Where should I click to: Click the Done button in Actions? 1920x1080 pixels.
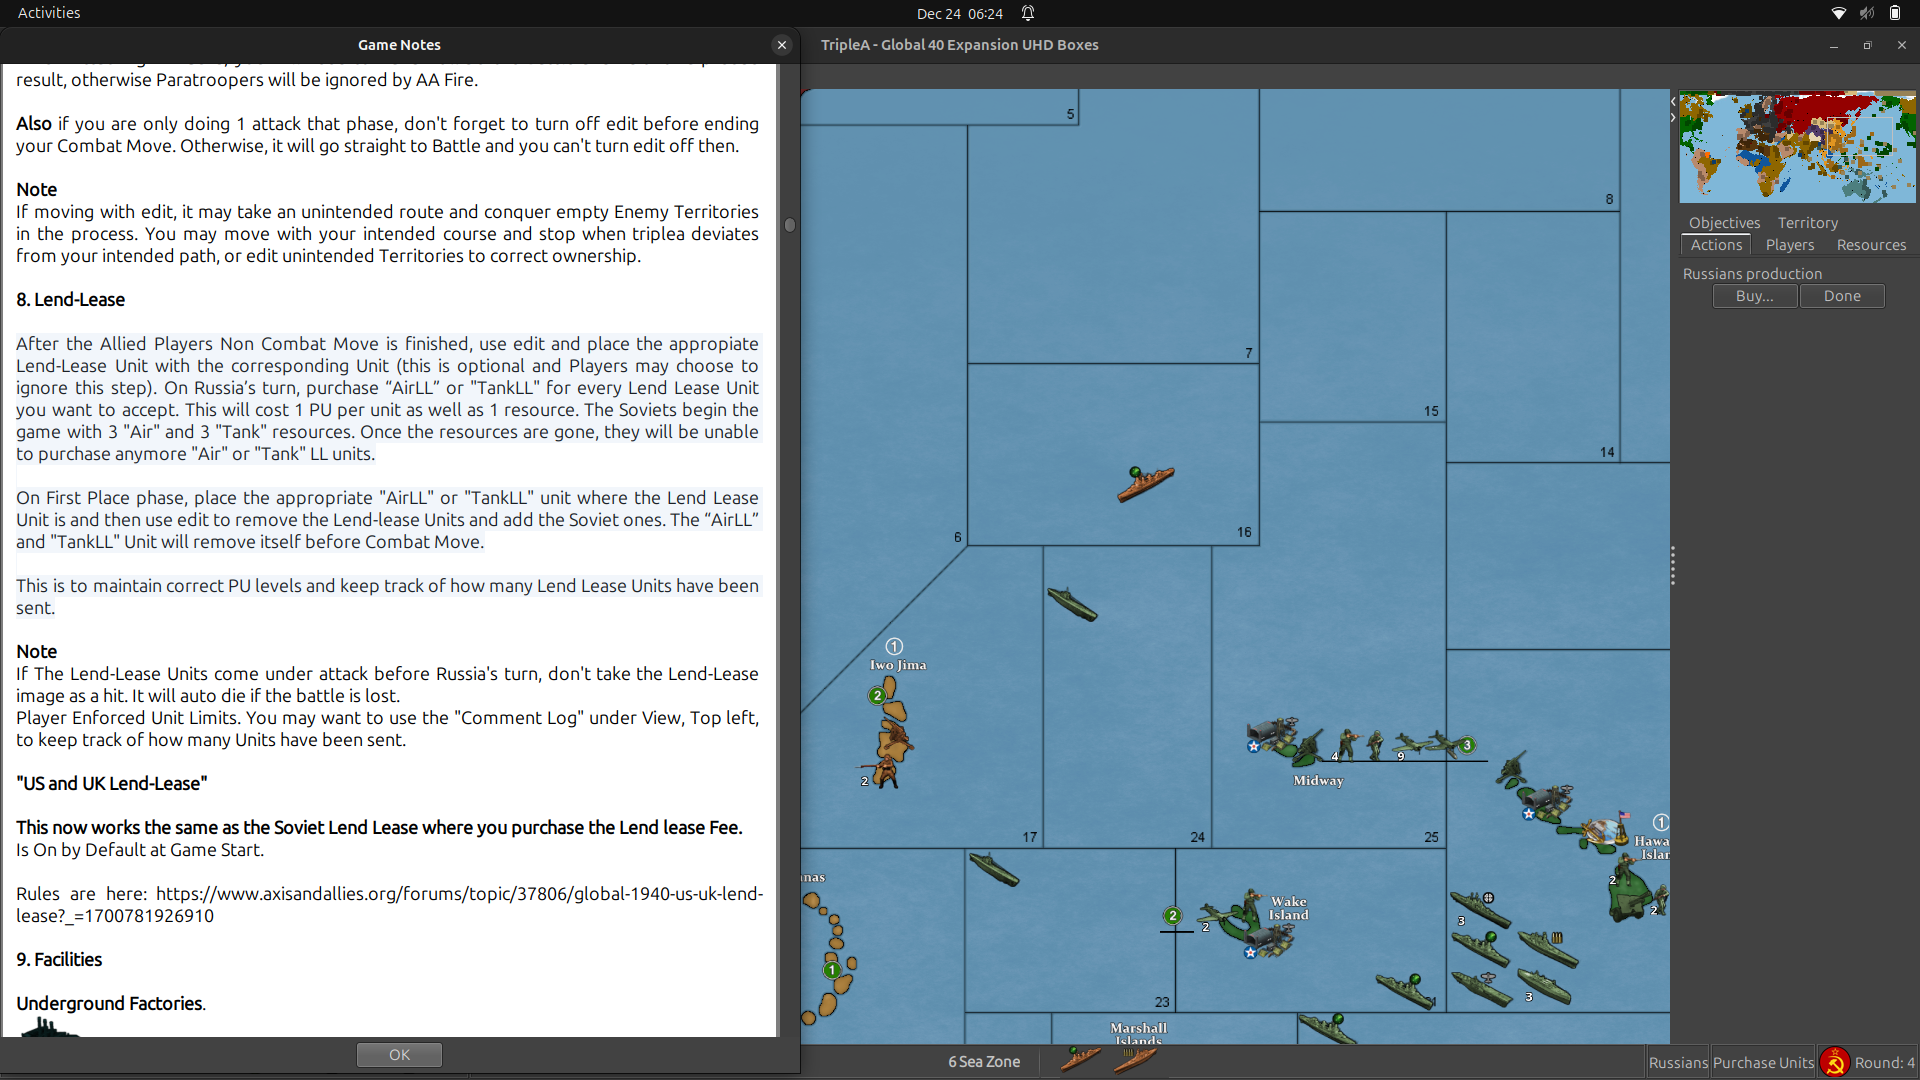tap(1841, 296)
